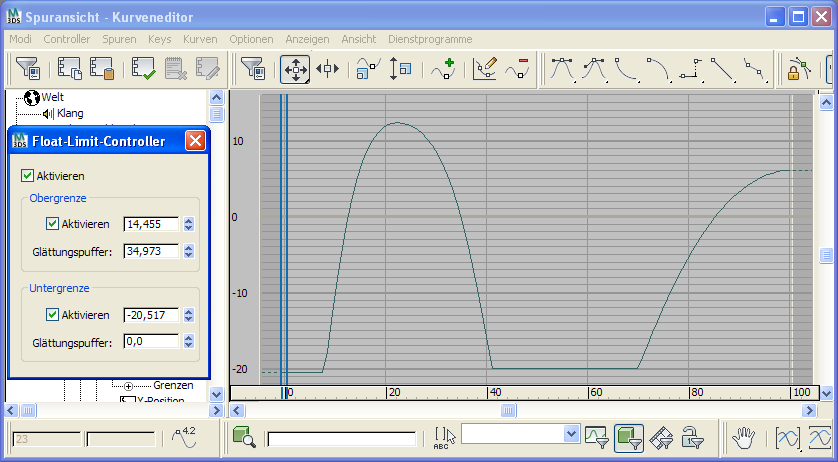The width and height of the screenshot is (838, 462).
Task: Click the Select by Name ABC icon
Action: (445, 438)
